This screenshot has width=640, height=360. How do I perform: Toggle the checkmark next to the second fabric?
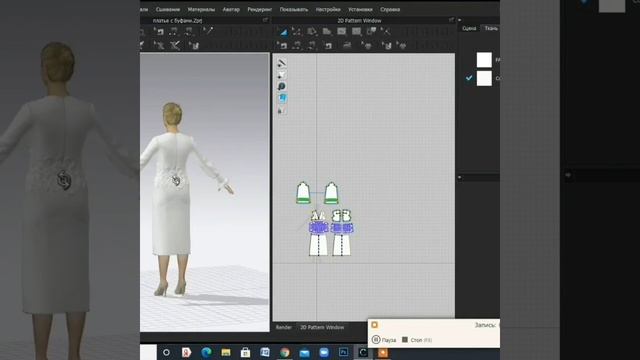tap(469, 78)
